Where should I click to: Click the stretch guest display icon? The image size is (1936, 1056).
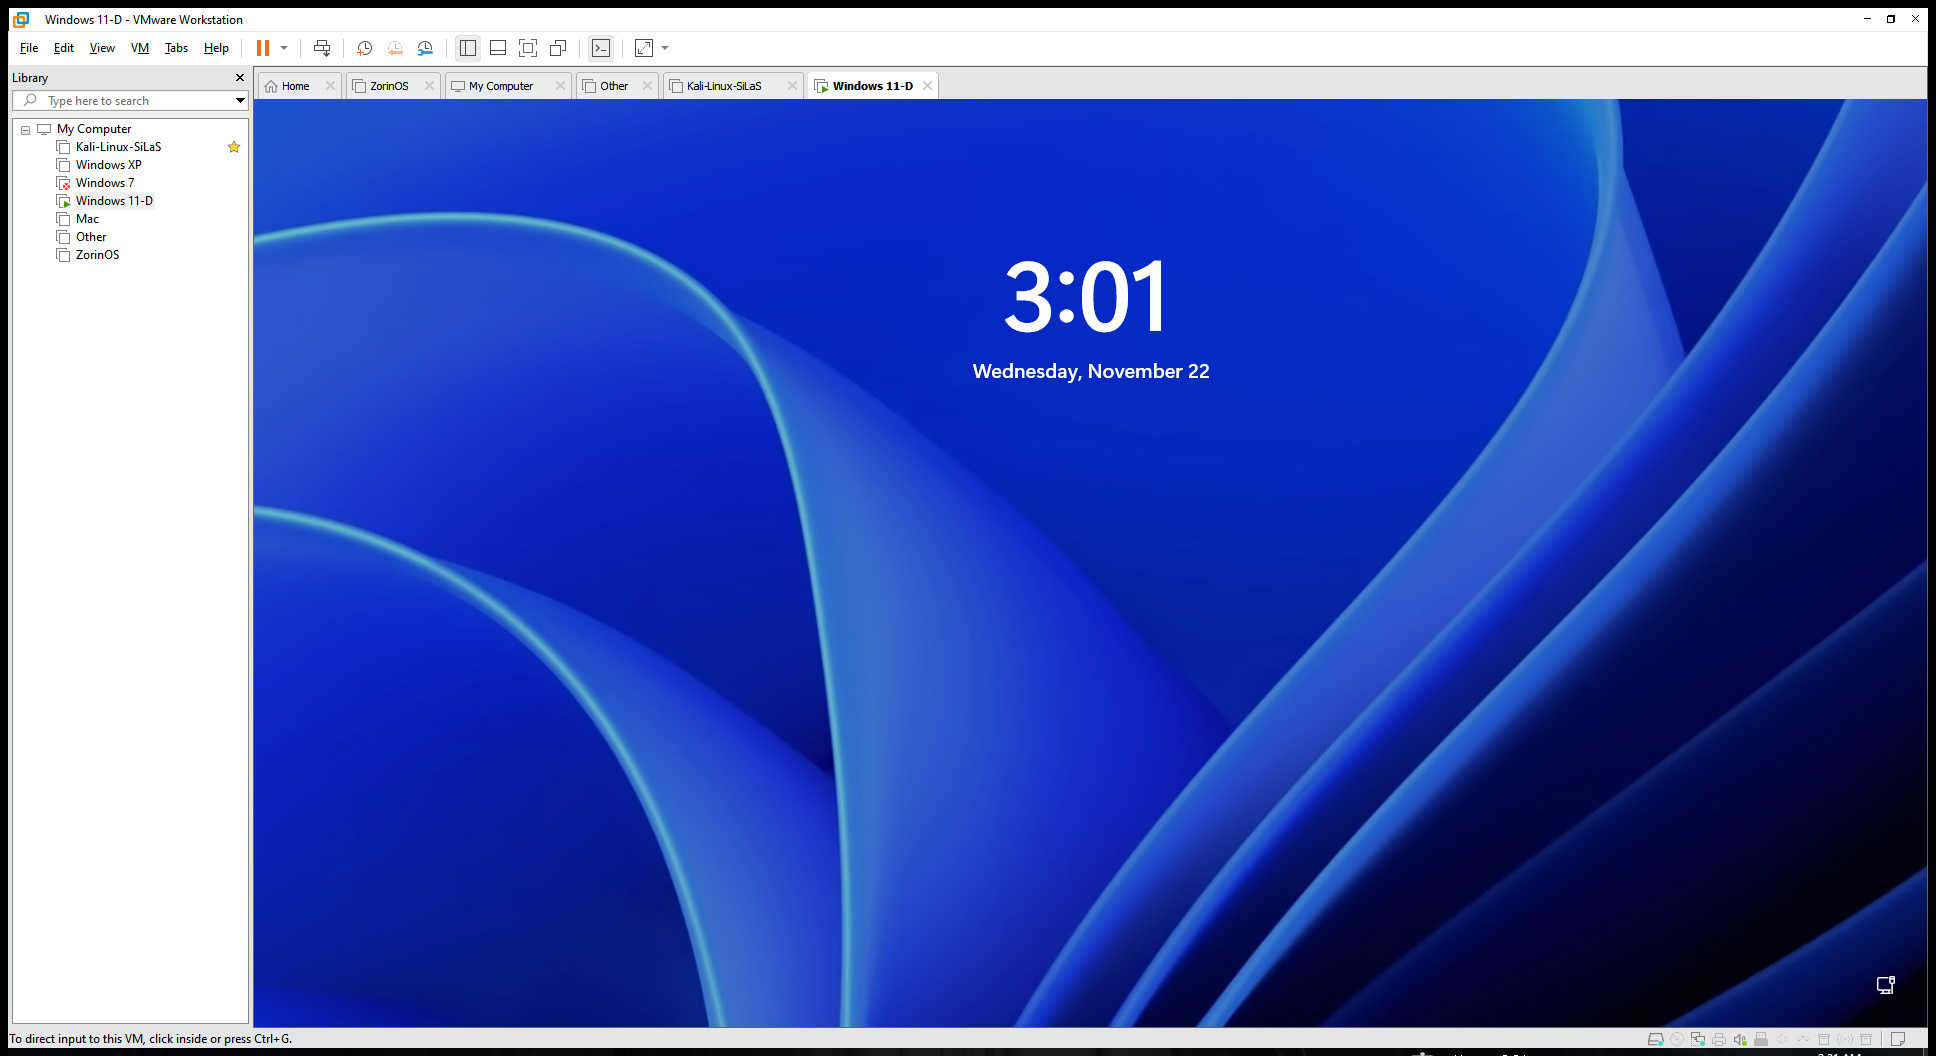[644, 48]
